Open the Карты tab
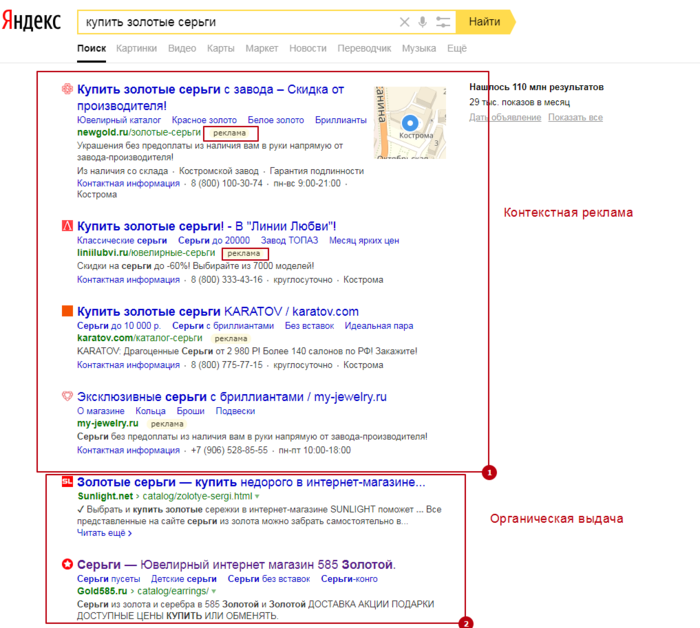The image size is (700, 628). click(x=221, y=48)
